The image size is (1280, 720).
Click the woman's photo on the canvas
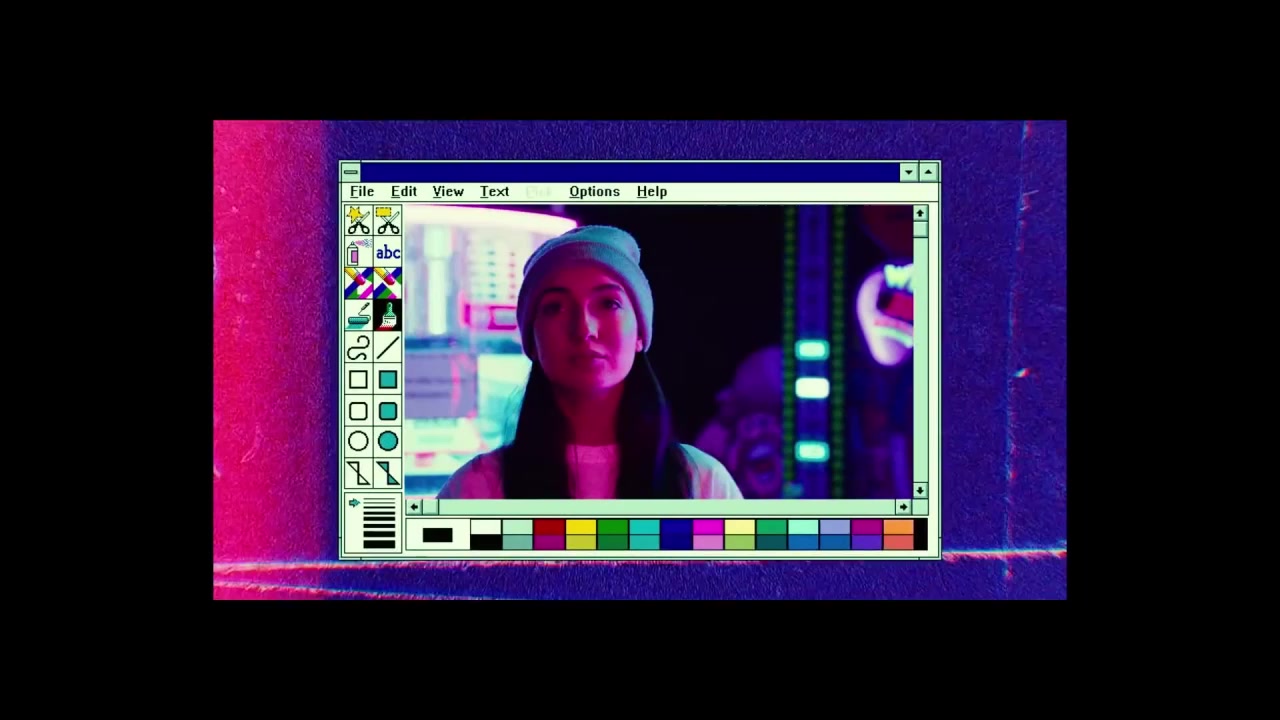[x=659, y=352]
